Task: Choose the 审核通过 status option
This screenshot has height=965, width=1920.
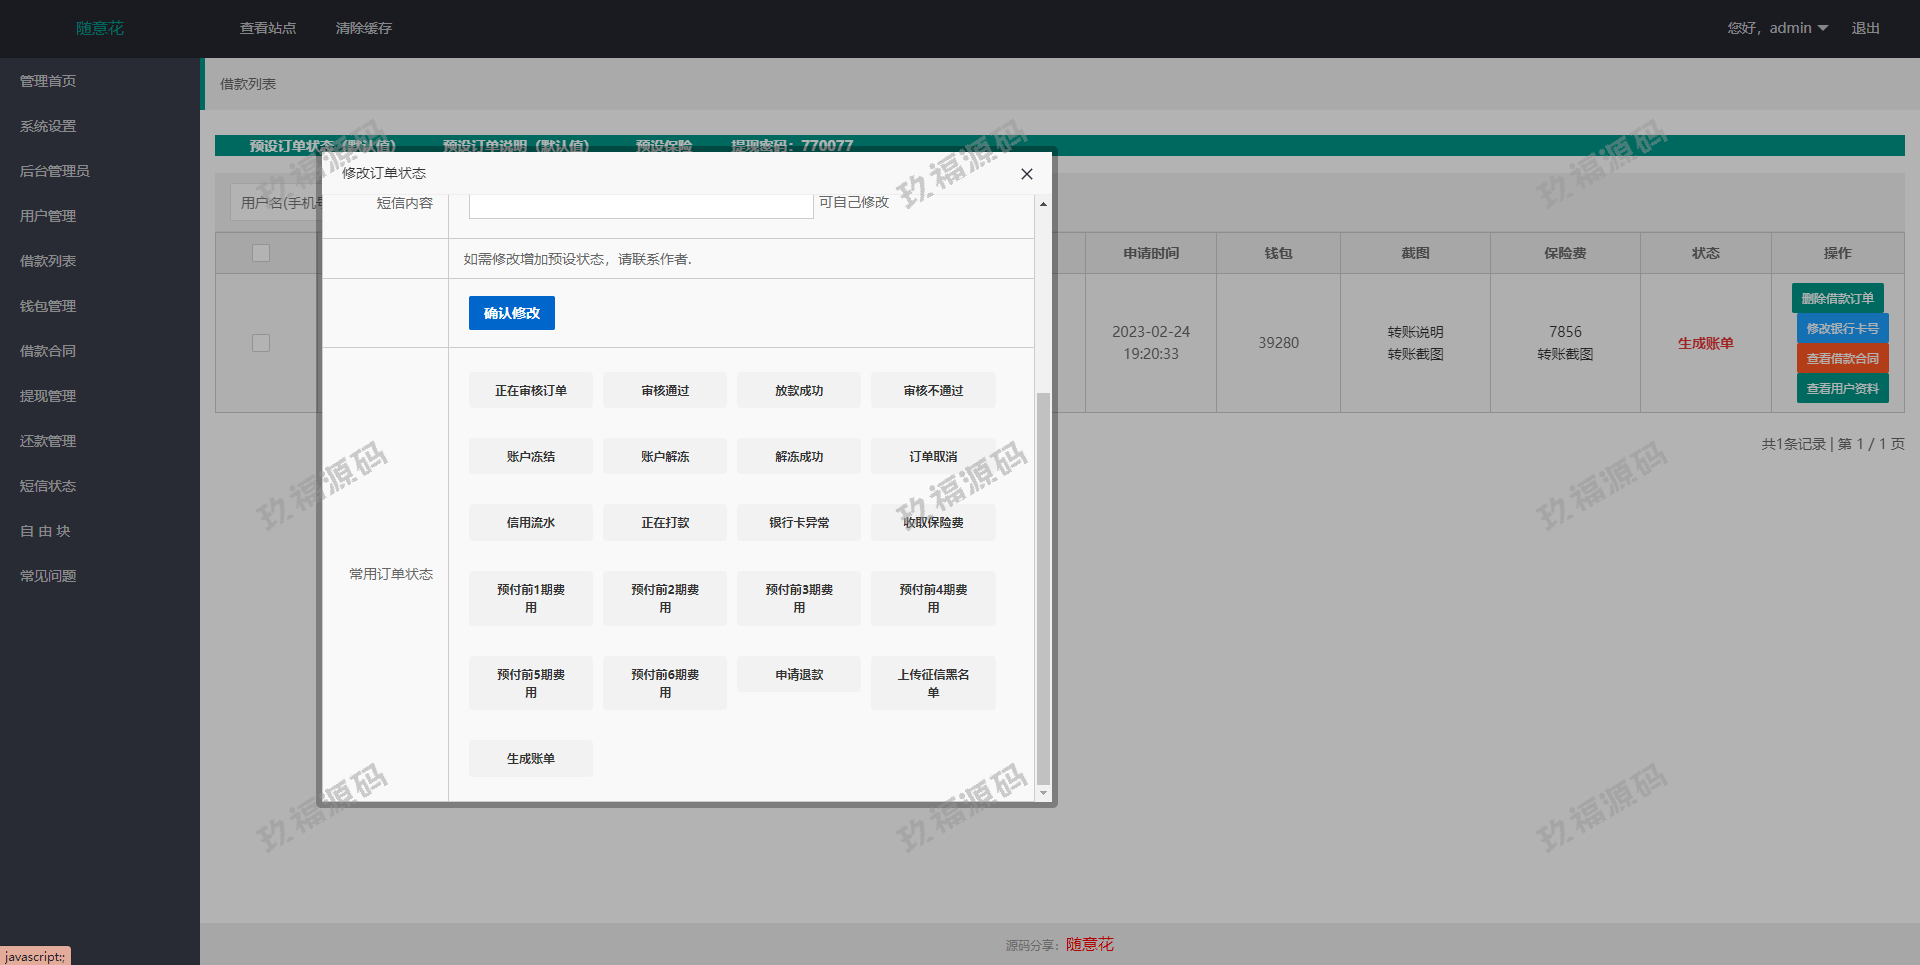Action: click(x=664, y=391)
